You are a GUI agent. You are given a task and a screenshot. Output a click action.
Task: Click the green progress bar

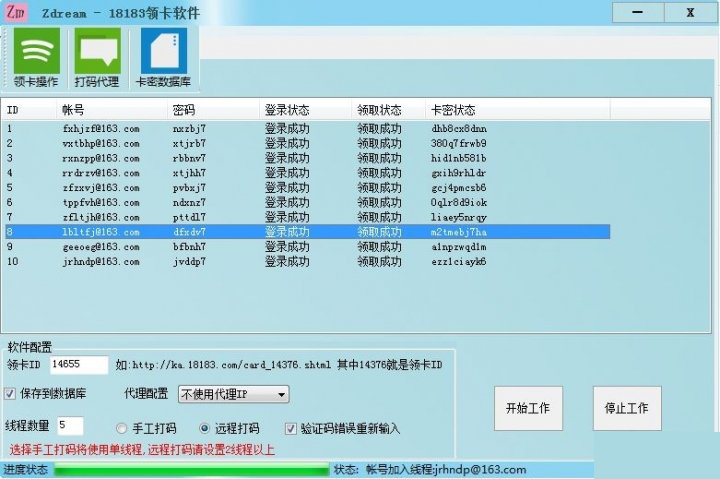[190, 469]
